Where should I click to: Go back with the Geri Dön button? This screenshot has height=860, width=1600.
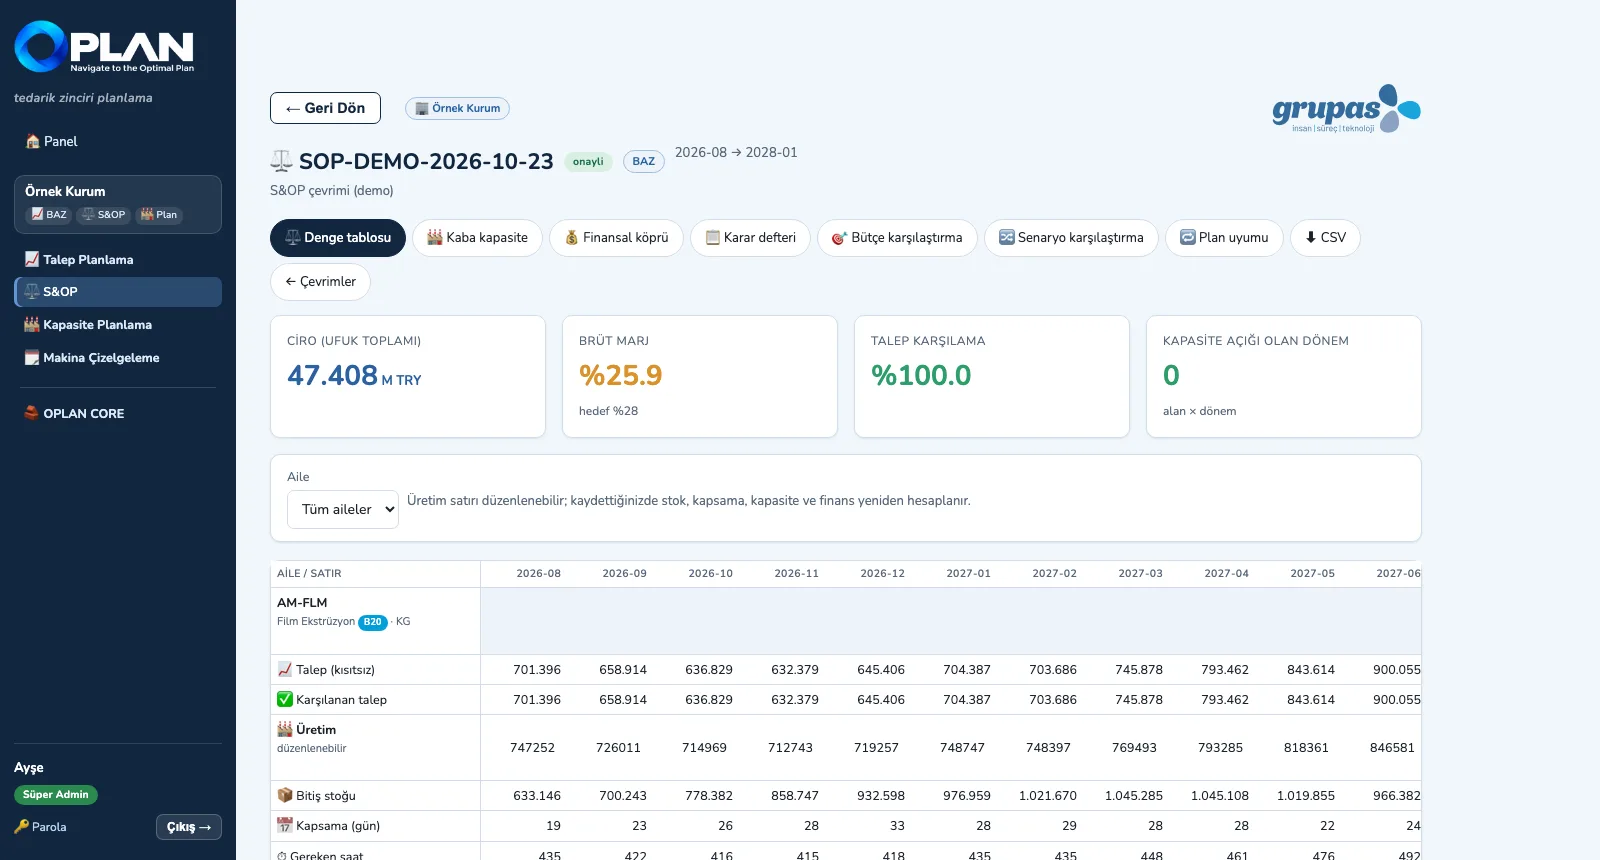pyautogui.click(x=325, y=108)
